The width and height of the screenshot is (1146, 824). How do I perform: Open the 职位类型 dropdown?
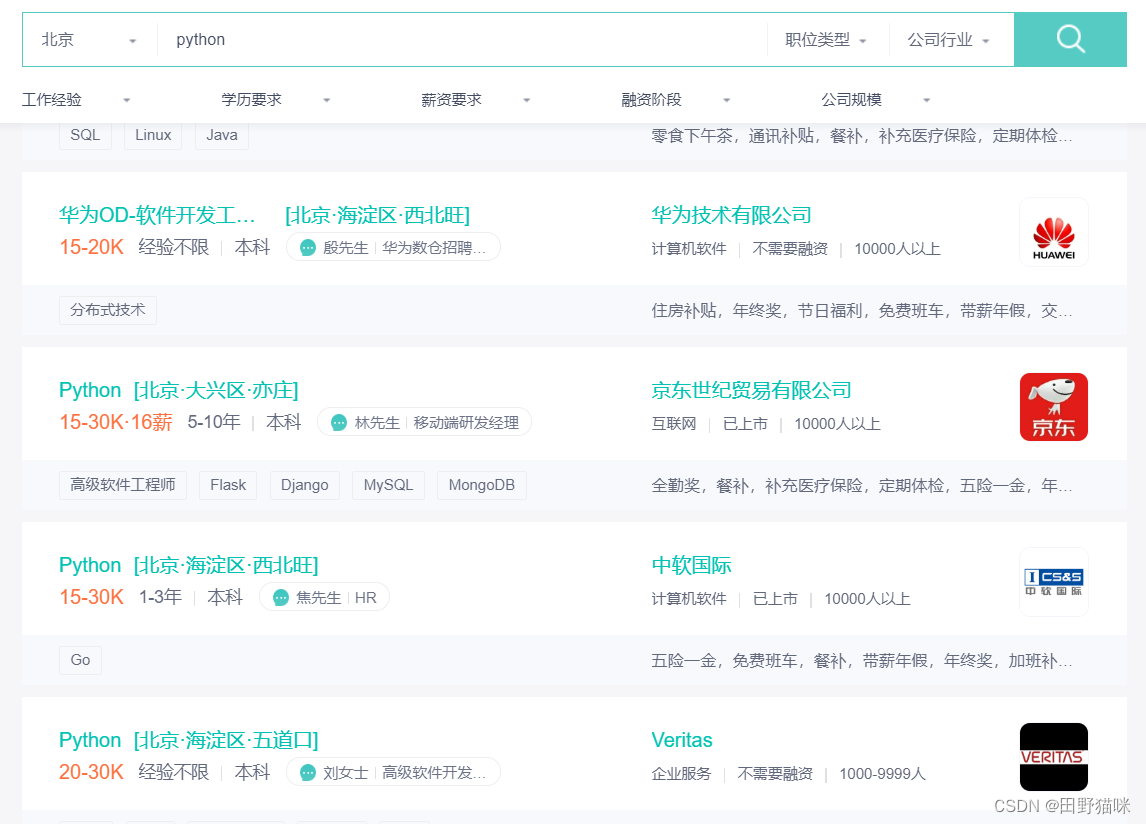point(826,39)
